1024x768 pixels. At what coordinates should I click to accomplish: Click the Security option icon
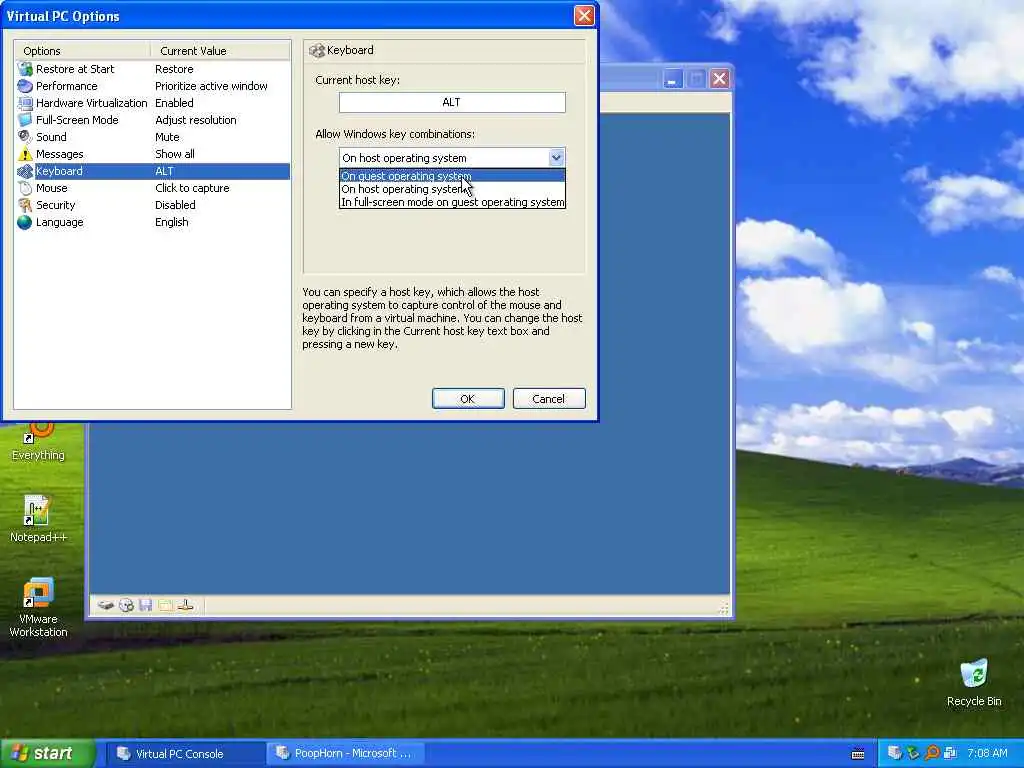[x=25, y=205]
